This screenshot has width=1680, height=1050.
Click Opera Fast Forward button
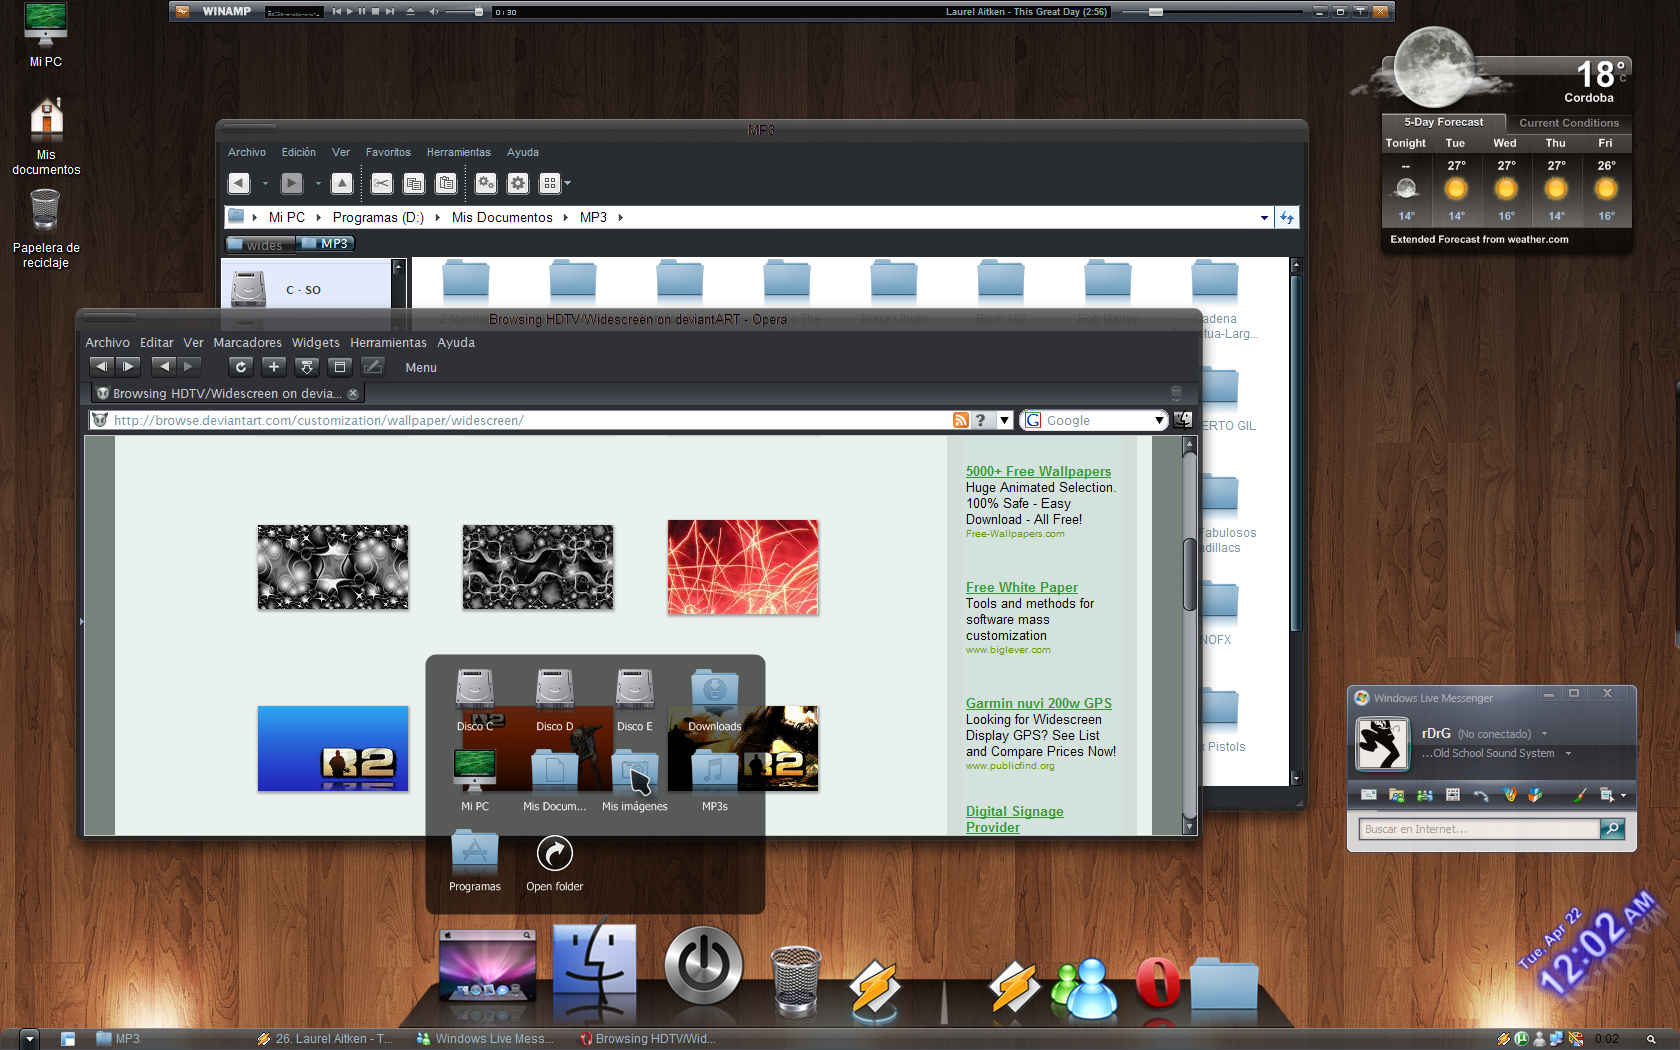point(128,367)
